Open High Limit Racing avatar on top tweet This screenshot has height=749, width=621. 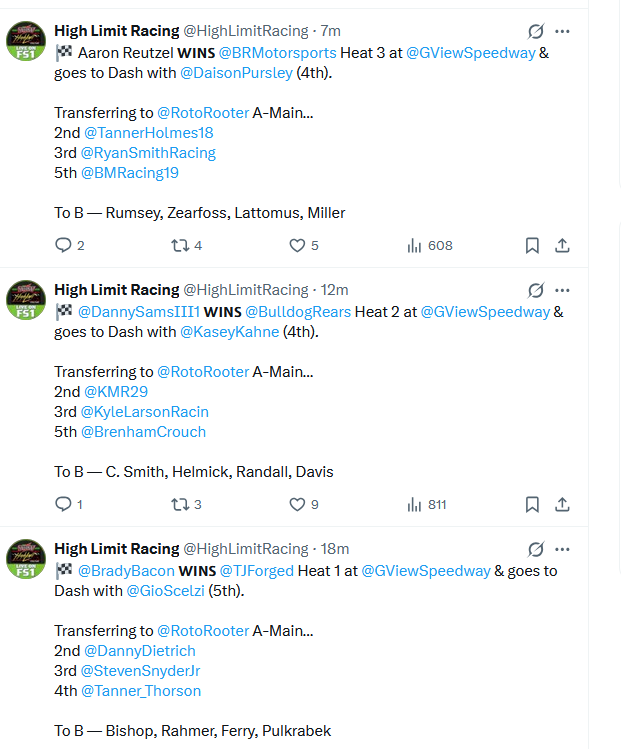click(x=26, y=41)
